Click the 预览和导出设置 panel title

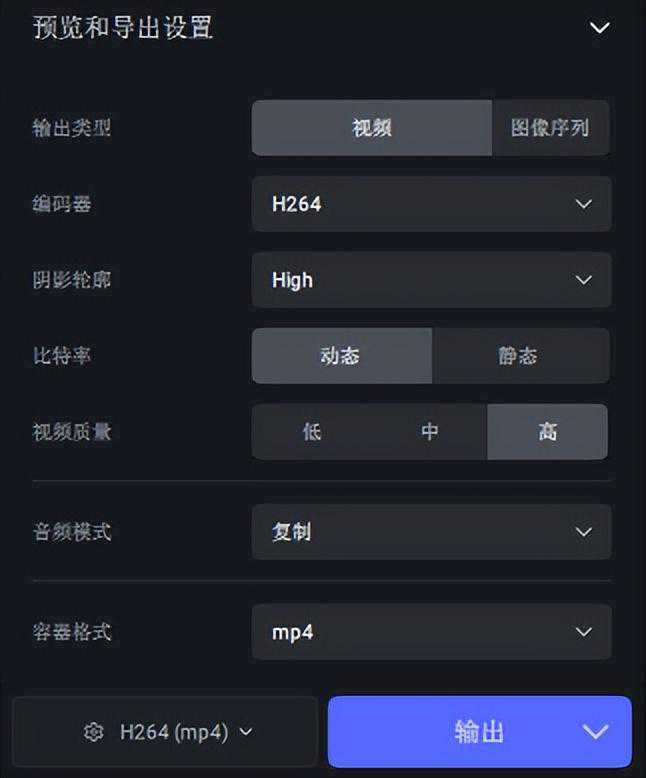pos(123,28)
